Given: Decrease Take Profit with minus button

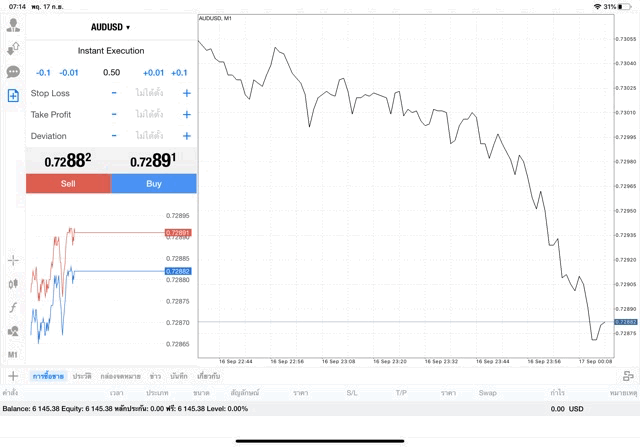Looking at the screenshot, I should [114, 115].
